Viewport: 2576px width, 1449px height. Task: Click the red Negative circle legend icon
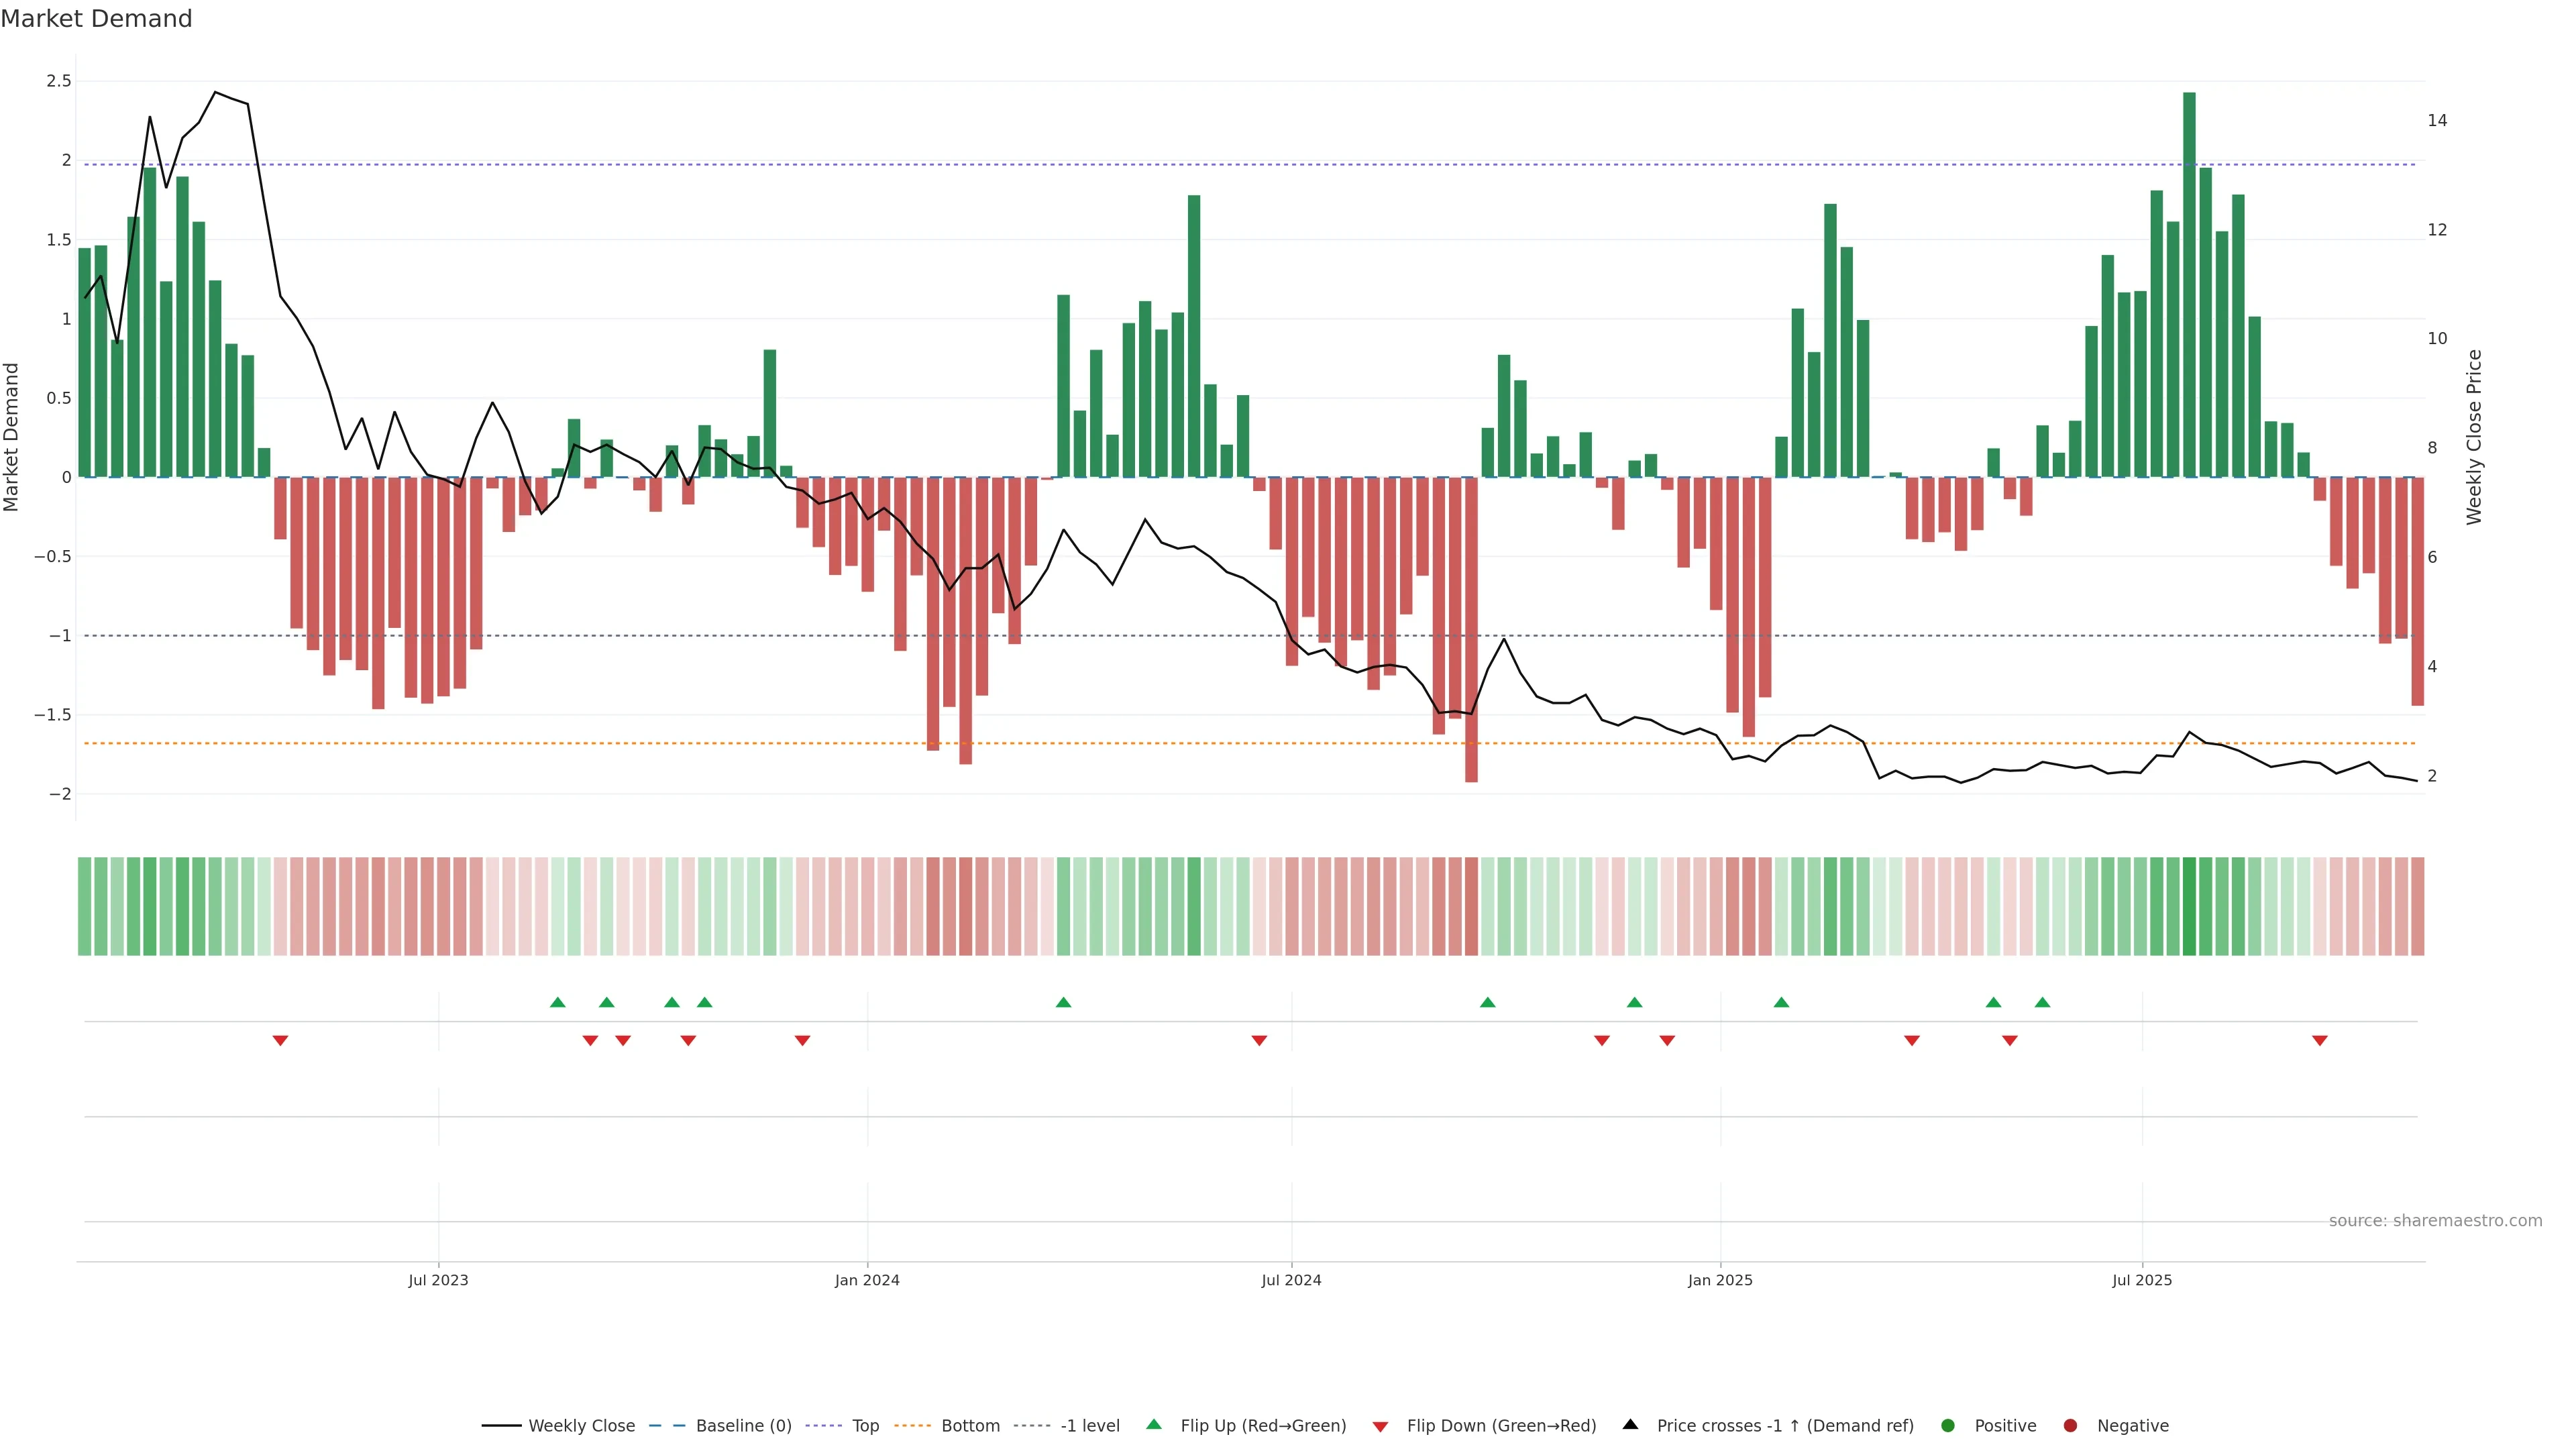(x=2070, y=1426)
